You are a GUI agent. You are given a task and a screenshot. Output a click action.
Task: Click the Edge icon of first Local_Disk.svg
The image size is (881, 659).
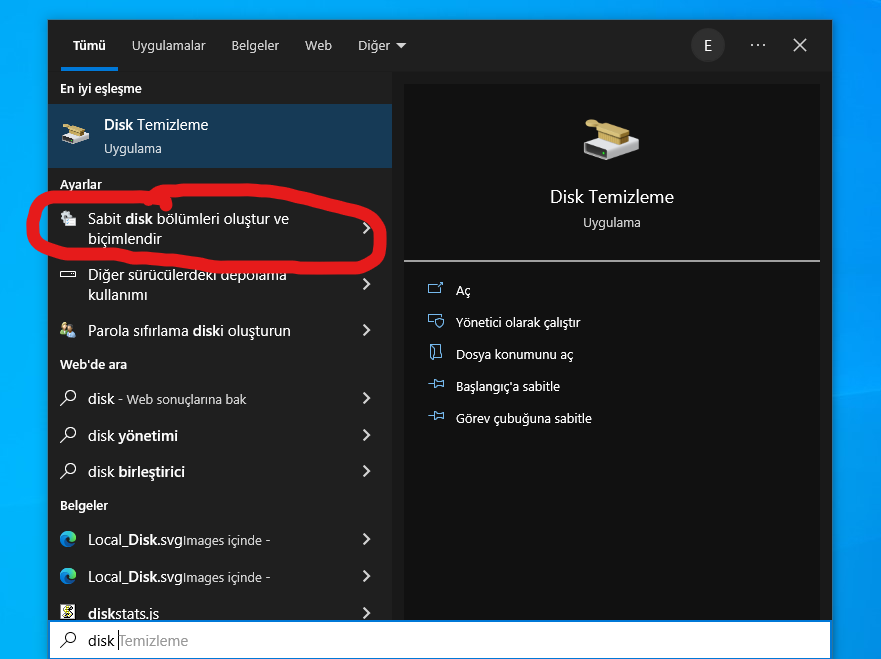point(68,539)
